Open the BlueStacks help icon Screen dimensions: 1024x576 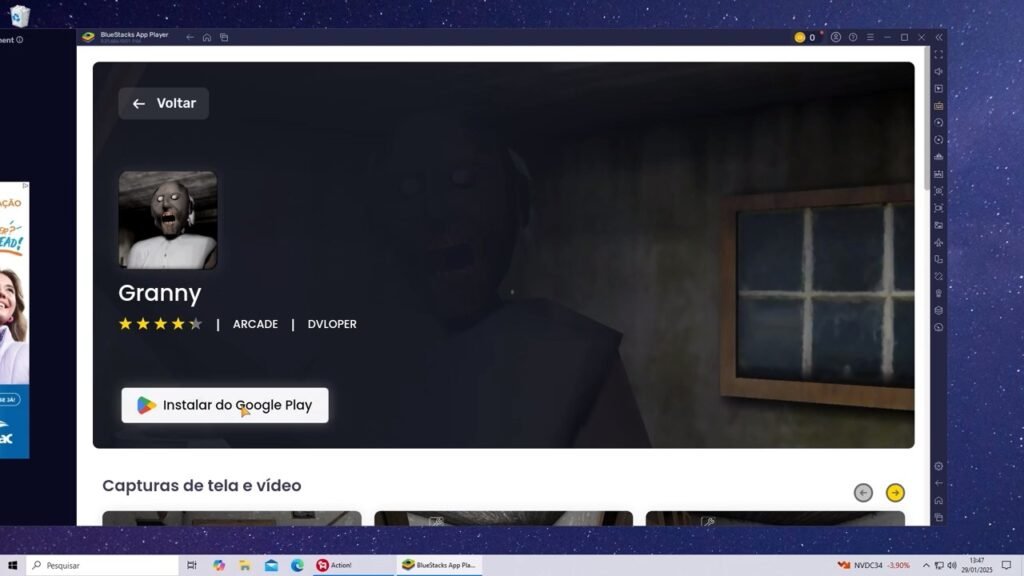pyautogui.click(x=853, y=37)
